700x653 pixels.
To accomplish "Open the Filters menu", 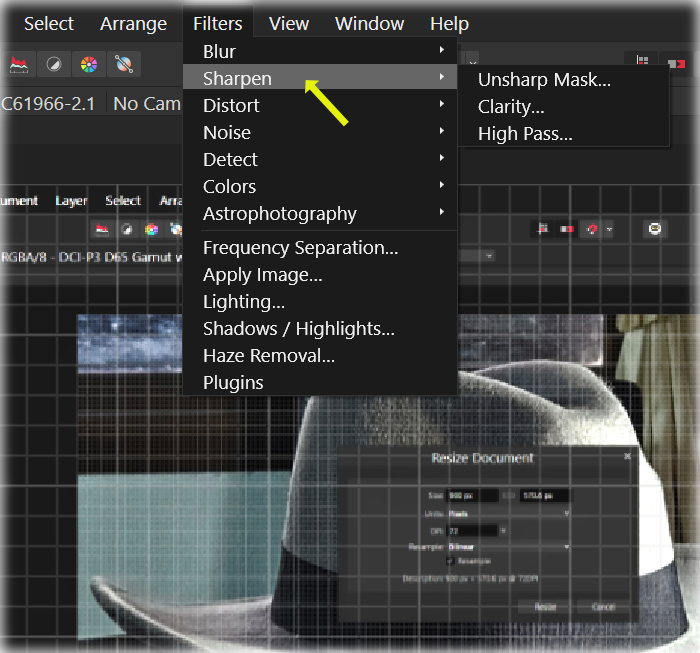I will coord(218,24).
